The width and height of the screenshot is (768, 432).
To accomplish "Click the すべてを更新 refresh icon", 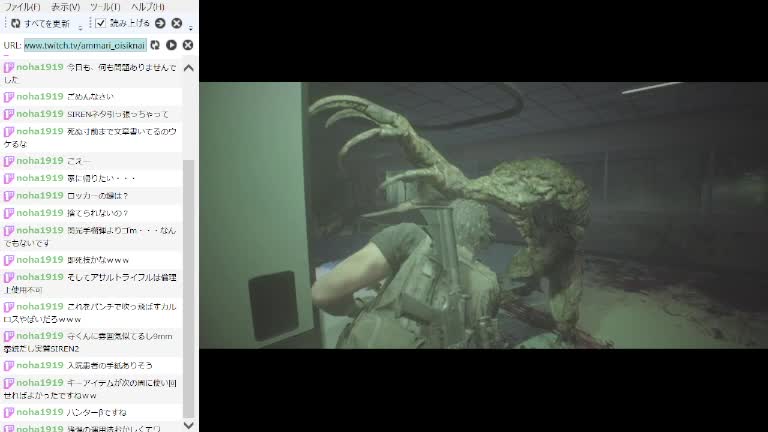I will tap(16, 24).
